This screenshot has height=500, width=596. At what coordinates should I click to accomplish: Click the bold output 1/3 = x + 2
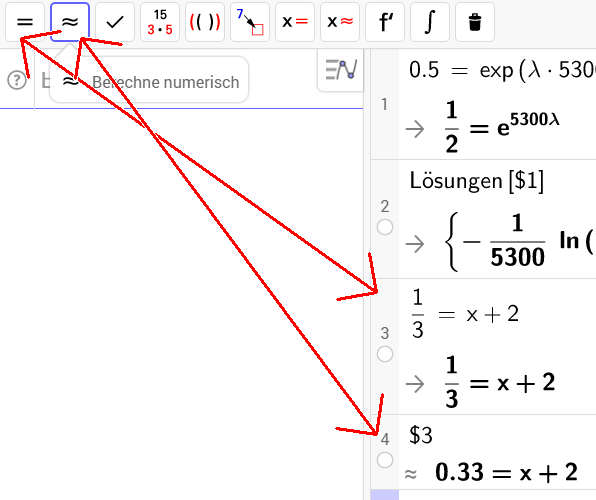(x=500, y=382)
